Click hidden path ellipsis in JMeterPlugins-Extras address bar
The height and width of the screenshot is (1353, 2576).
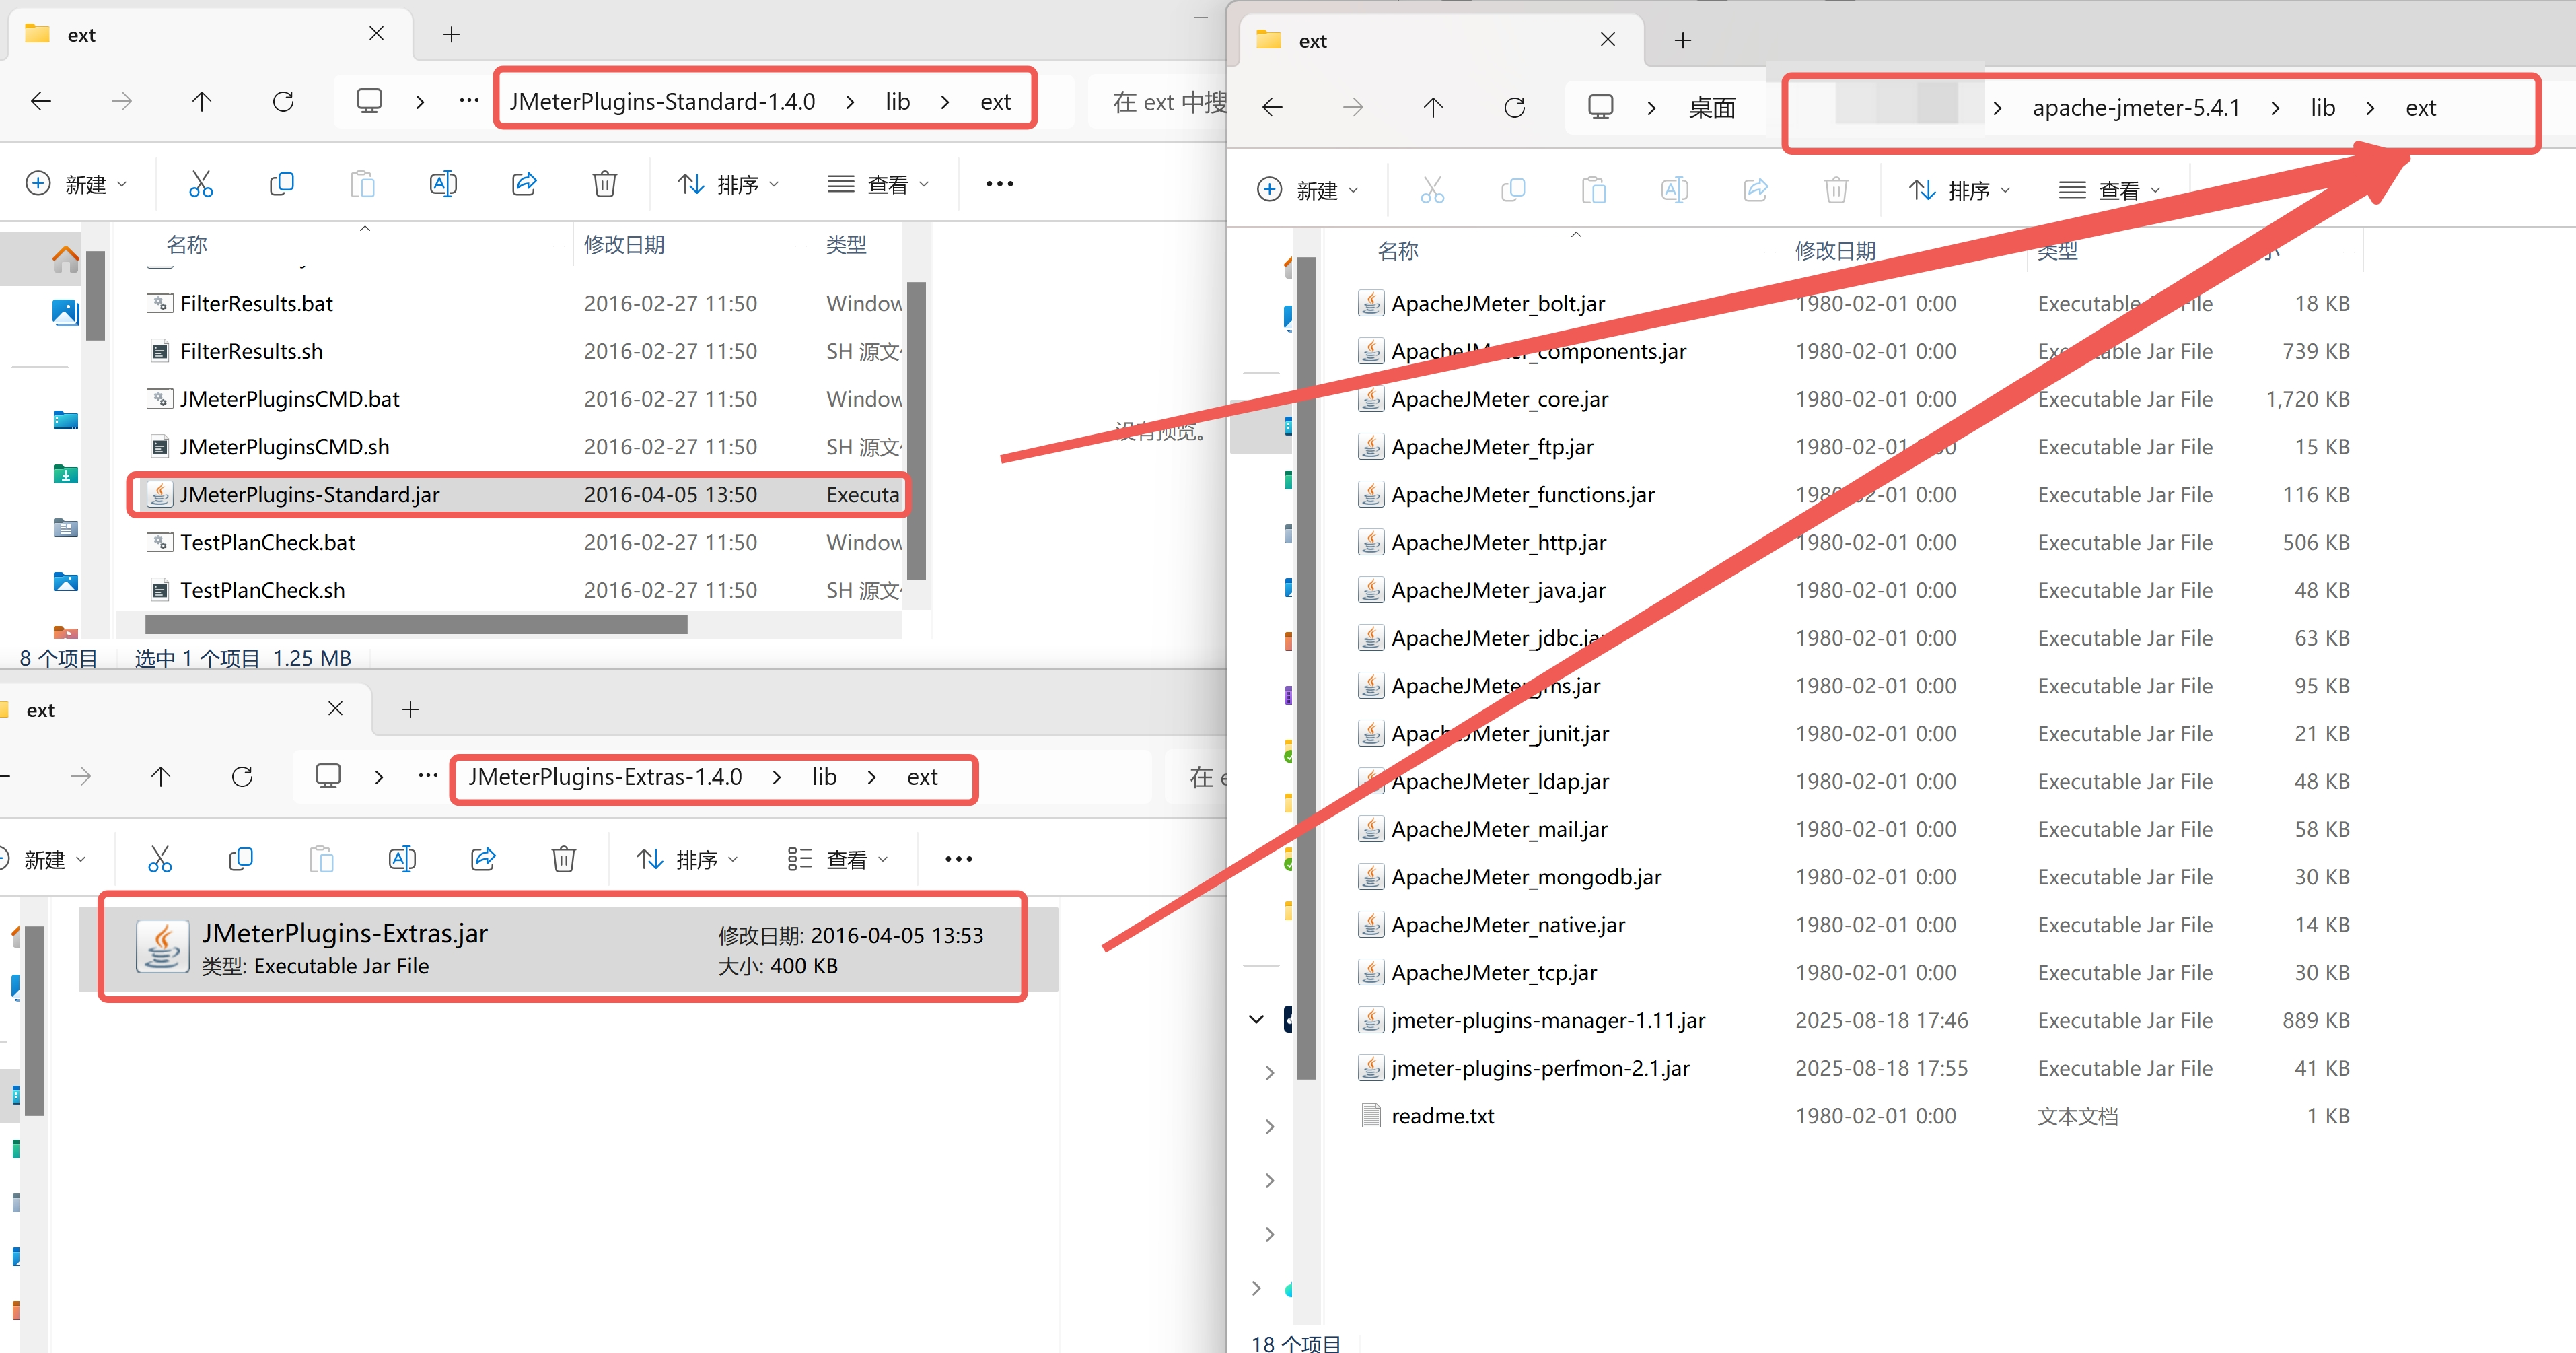tap(428, 776)
